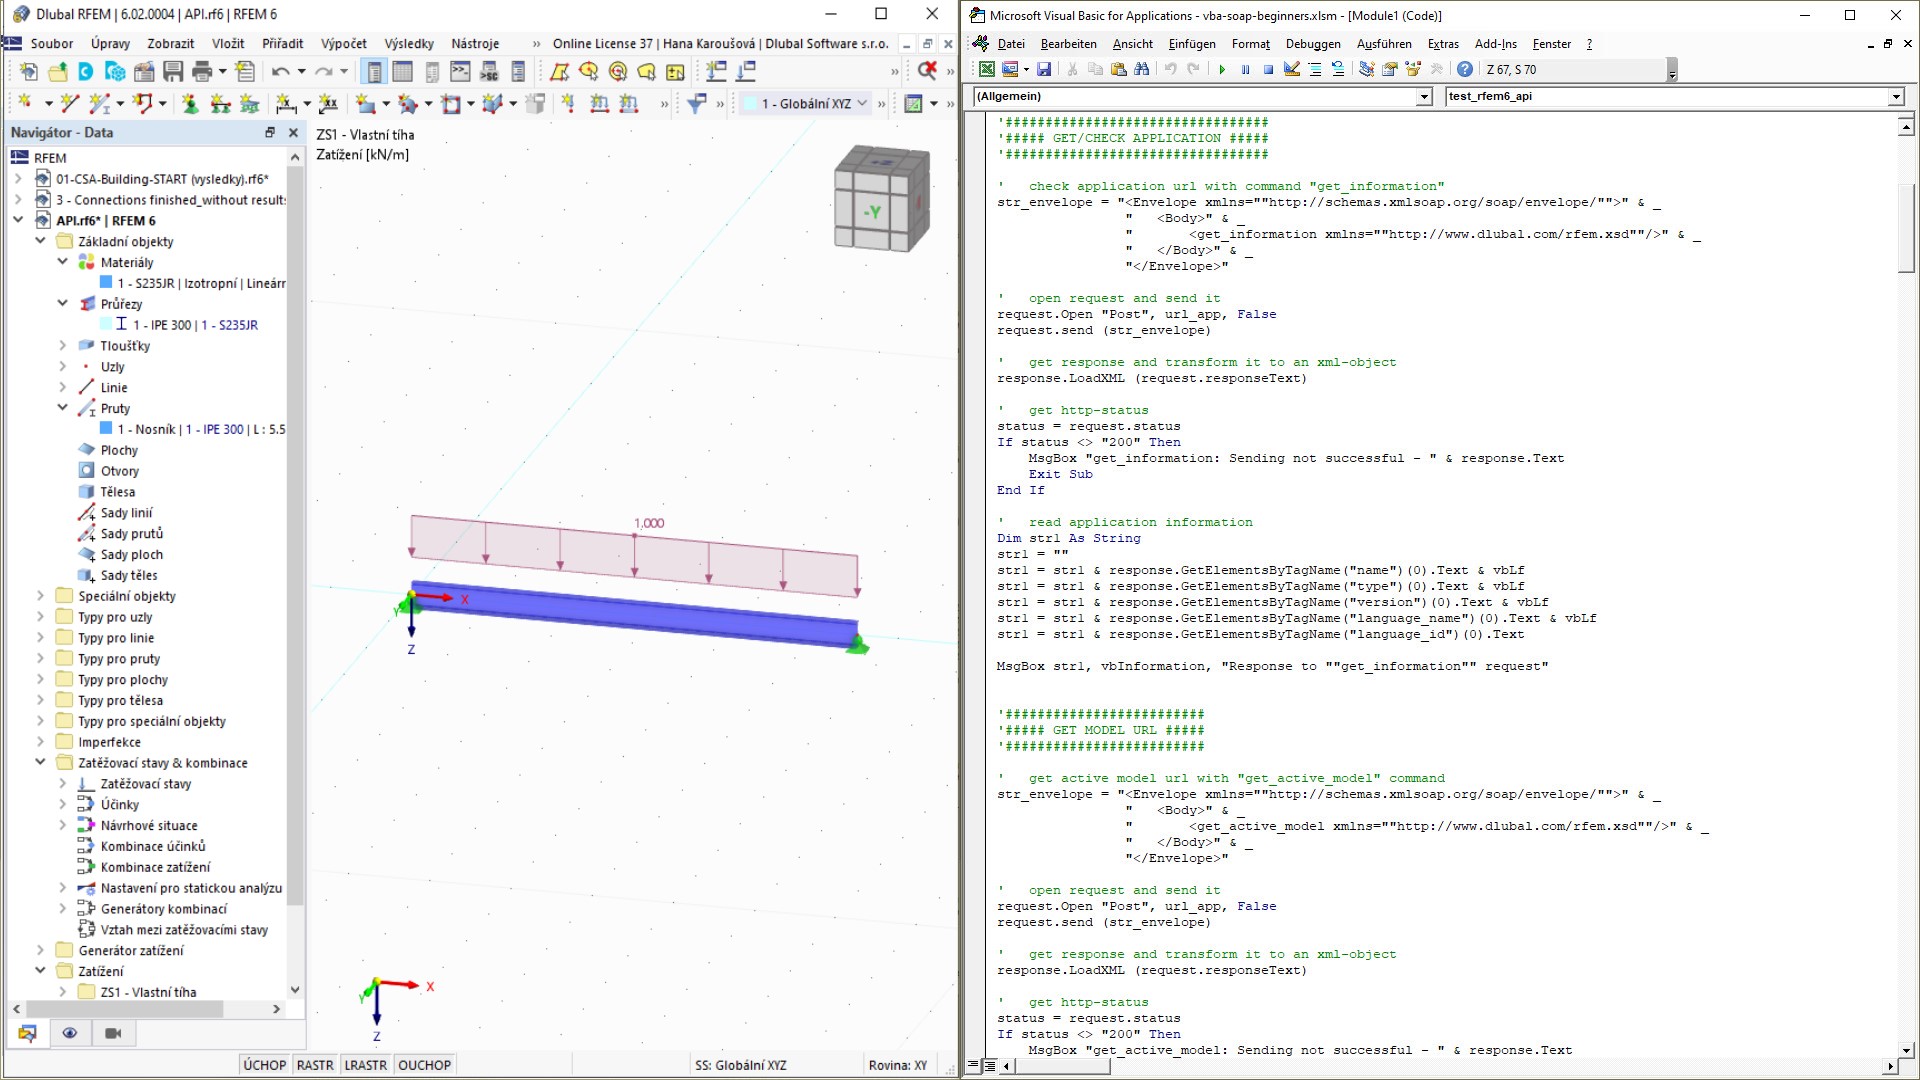The image size is (1920, 1080).
Task: Open the test_rfem6_api procedure dropdown
Action: [x=1895, y=97]
